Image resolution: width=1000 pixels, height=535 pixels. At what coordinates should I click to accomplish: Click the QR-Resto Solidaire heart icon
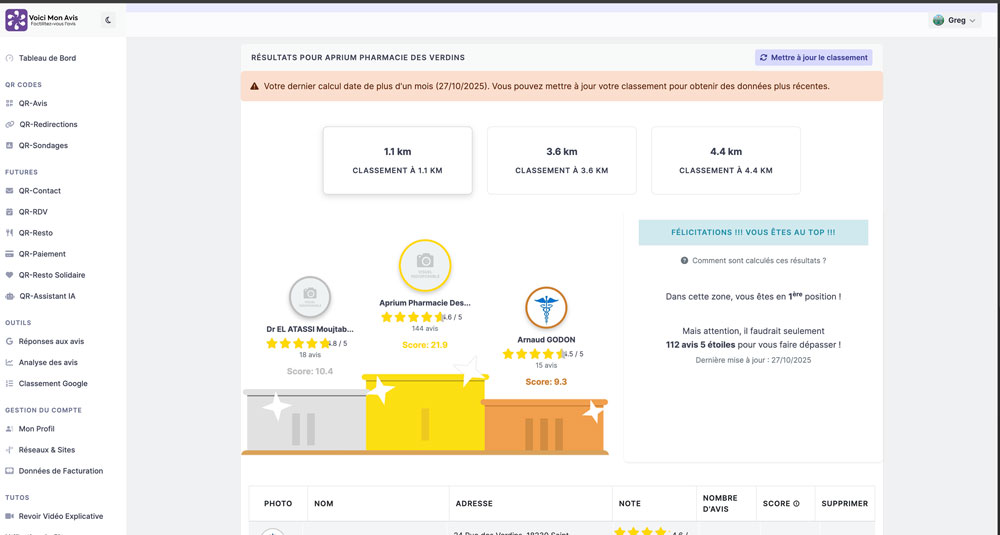(10, 275)
